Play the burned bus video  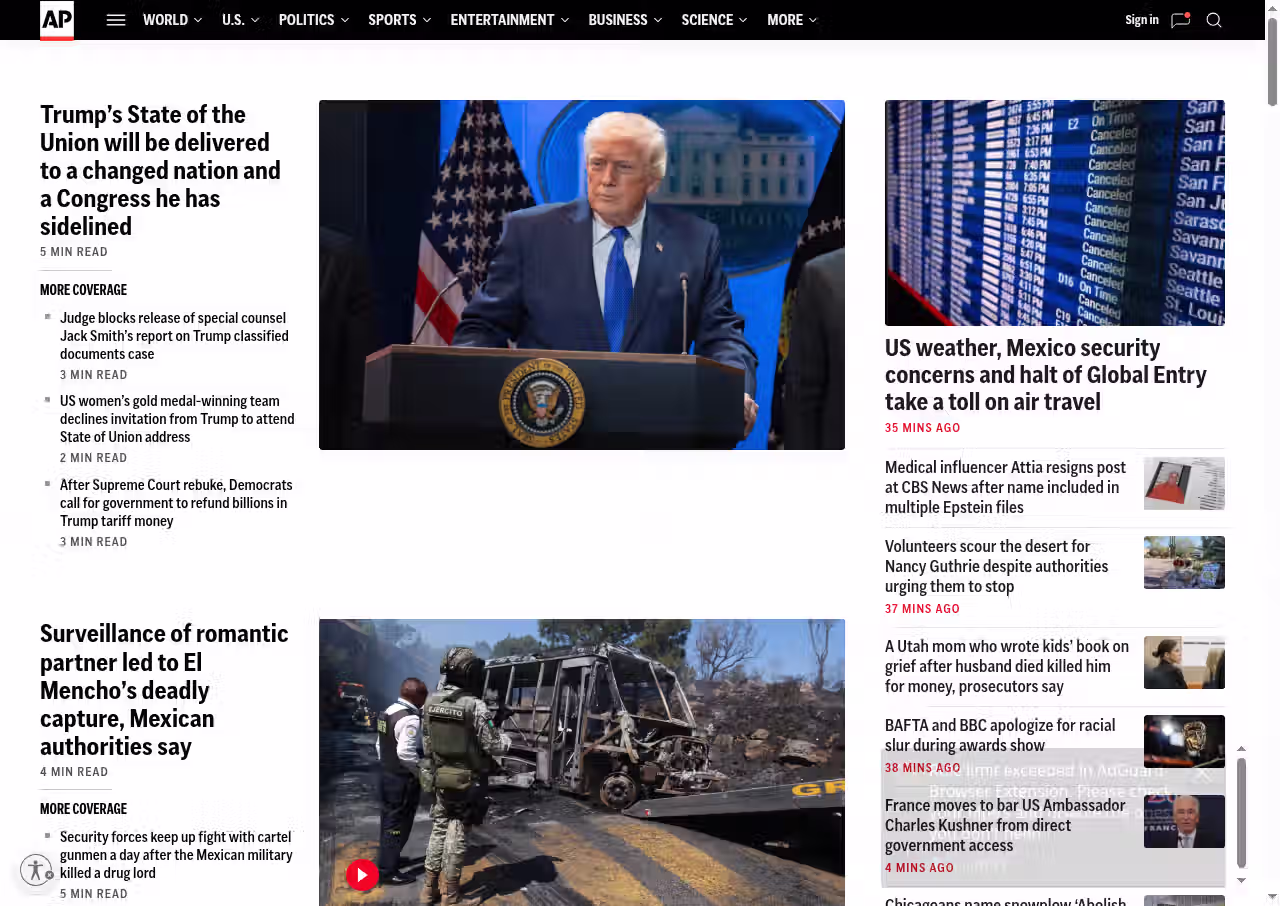click(x=362, y=875)
